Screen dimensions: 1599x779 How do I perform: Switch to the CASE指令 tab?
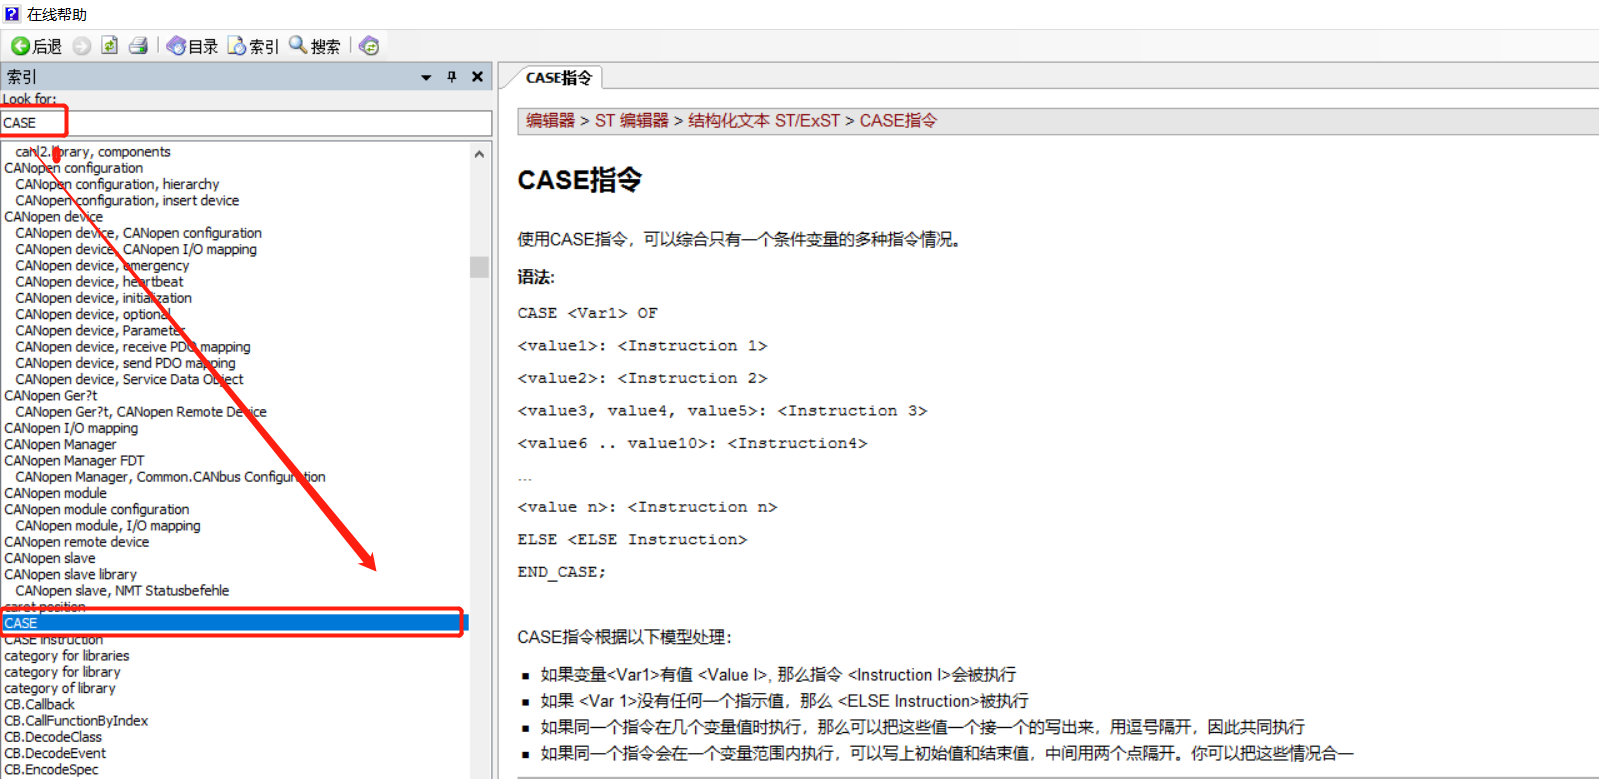559,78
